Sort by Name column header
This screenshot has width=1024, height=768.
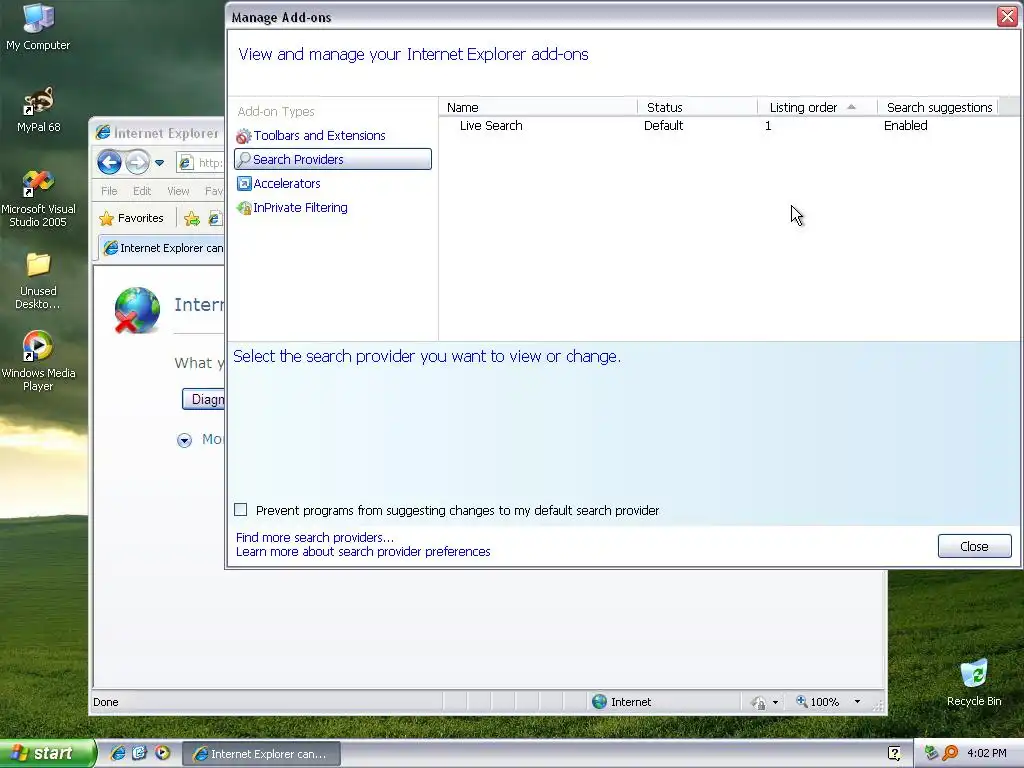(x=538, y=107)
